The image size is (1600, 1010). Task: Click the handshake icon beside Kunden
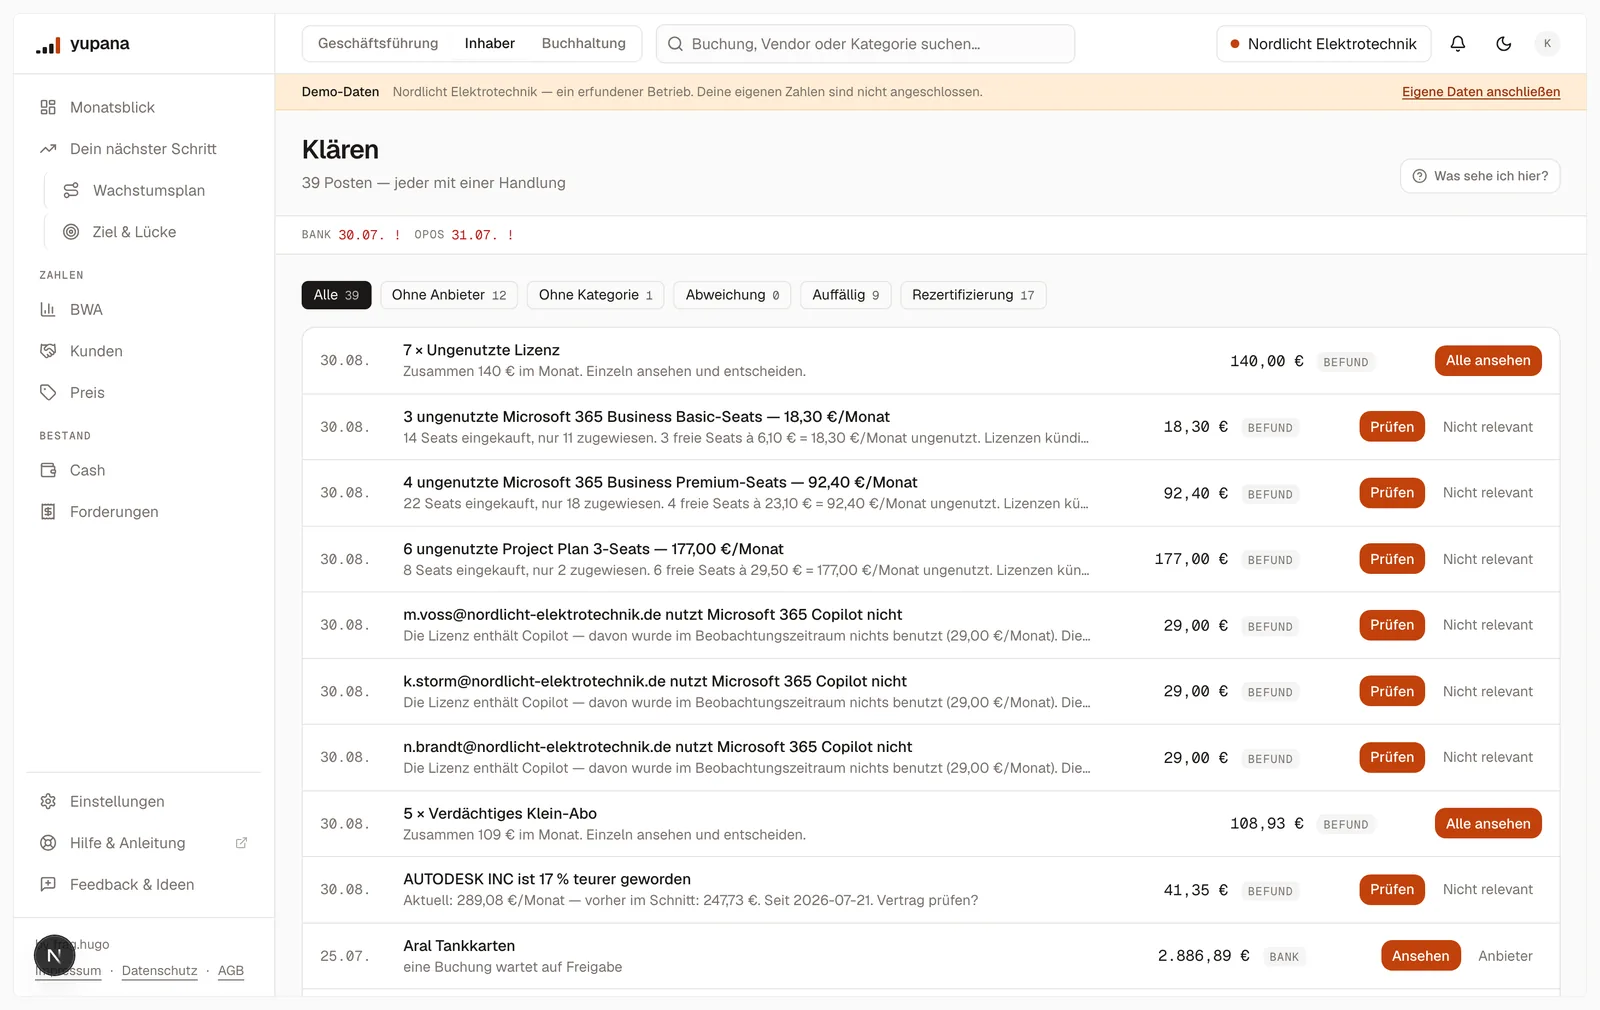[48, 351]
